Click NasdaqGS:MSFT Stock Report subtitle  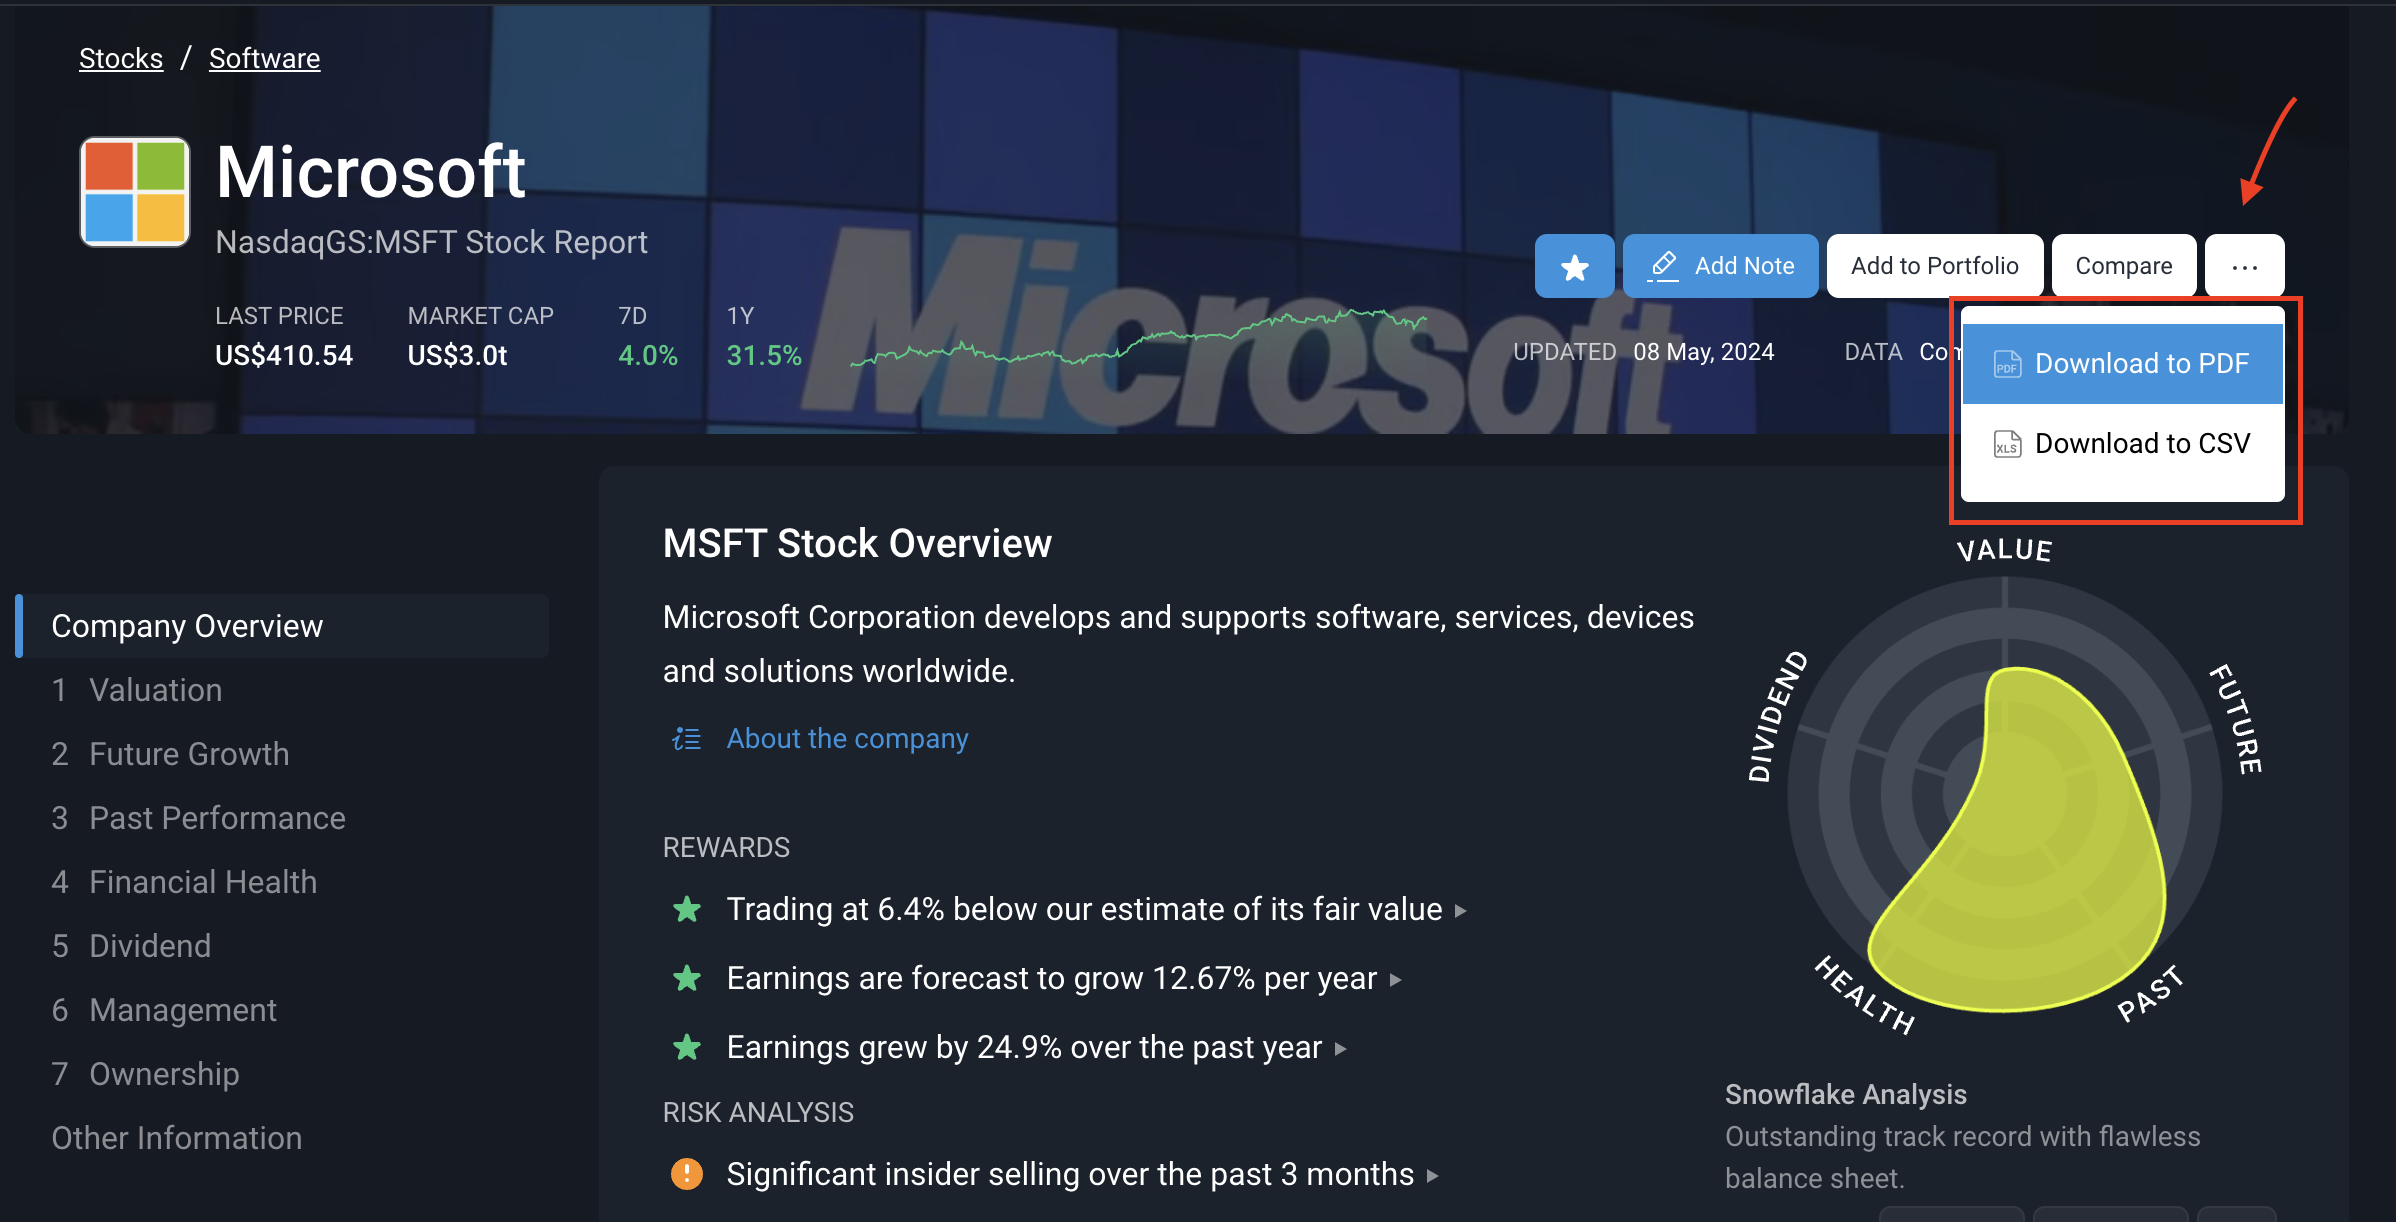click(x=431, y=242)
